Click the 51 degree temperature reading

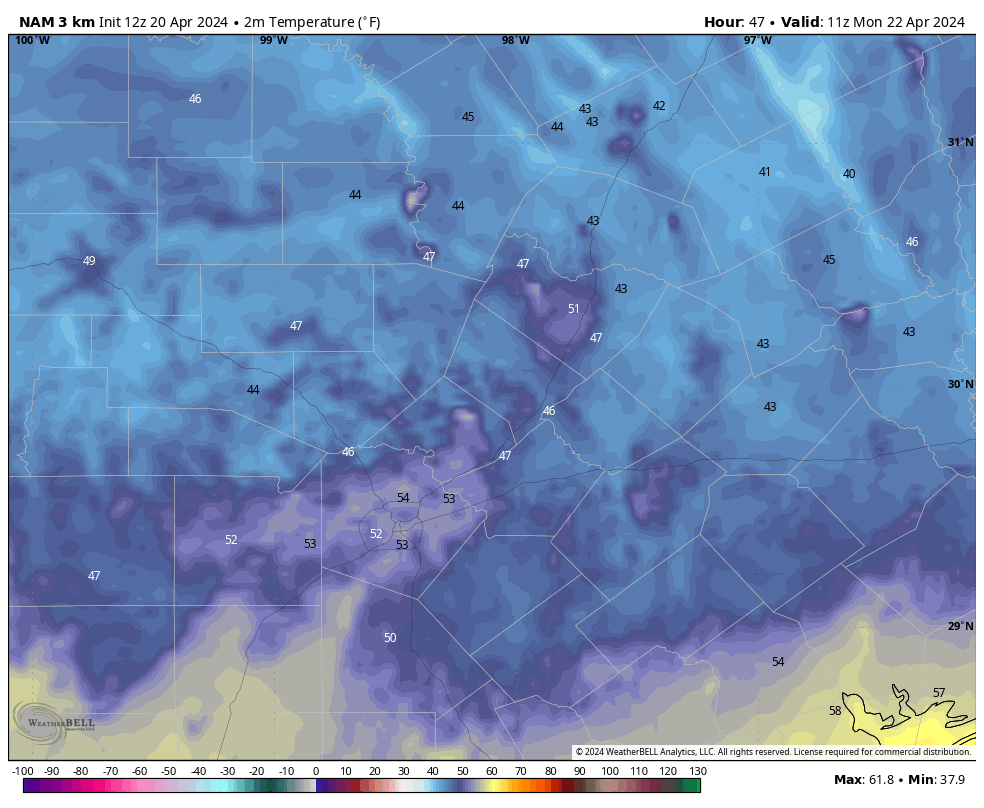pyautogui.click(x=574, y=309)
